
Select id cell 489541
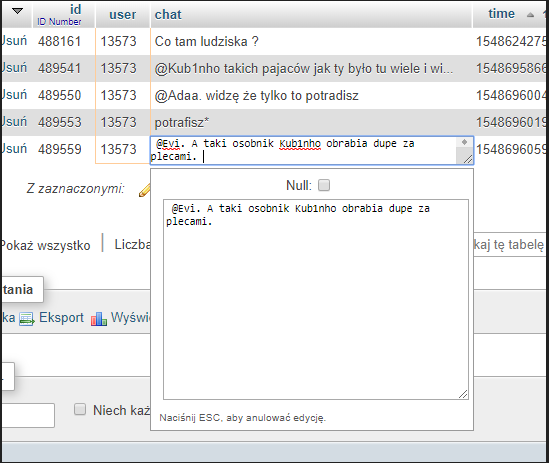point(60,68)
